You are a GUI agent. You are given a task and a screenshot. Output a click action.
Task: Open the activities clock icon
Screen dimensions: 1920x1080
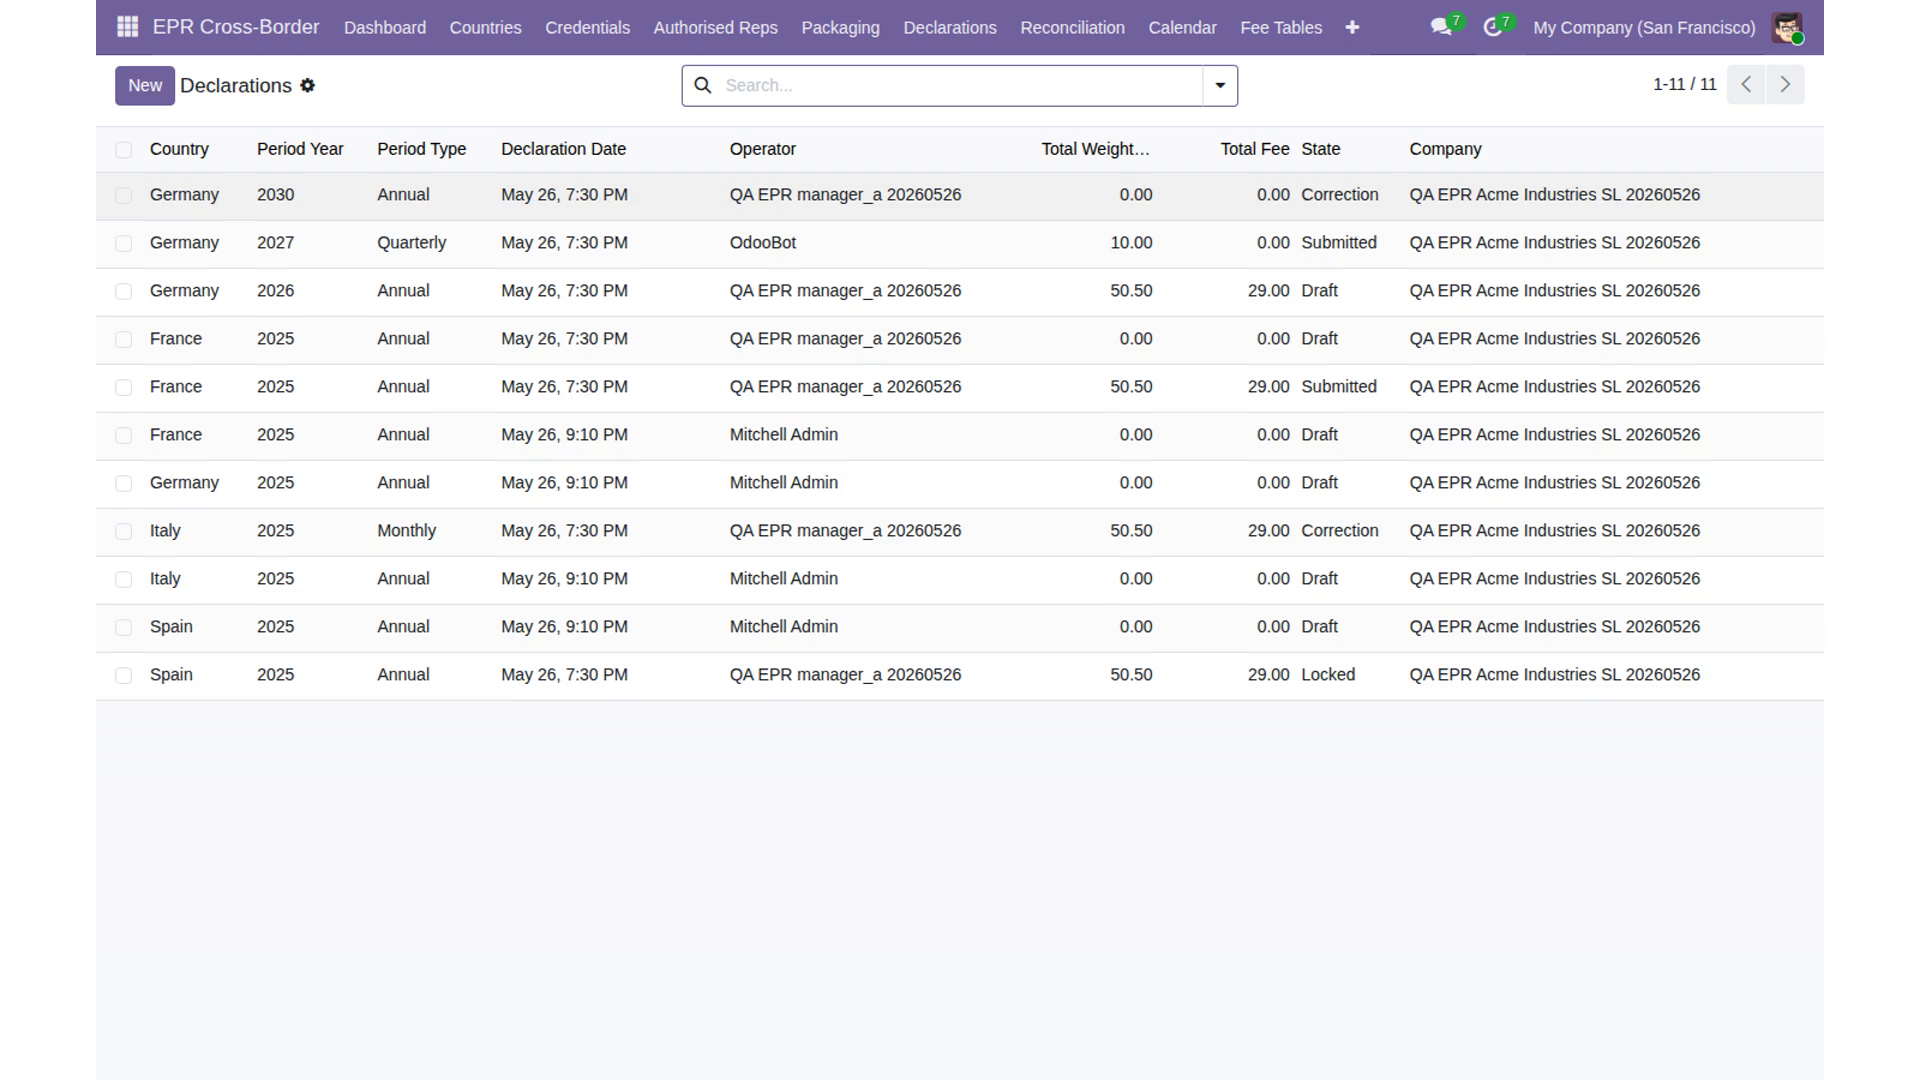click(1493, 27)
